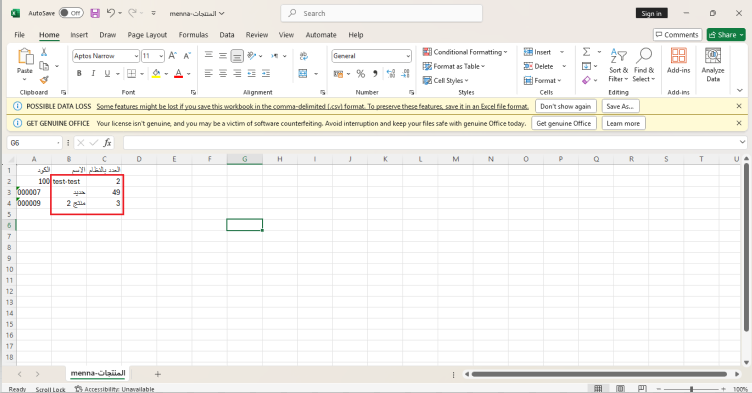Switch to the Data ribbon tab
Viewport: 752px width, 393px height.
pos(227,35)
